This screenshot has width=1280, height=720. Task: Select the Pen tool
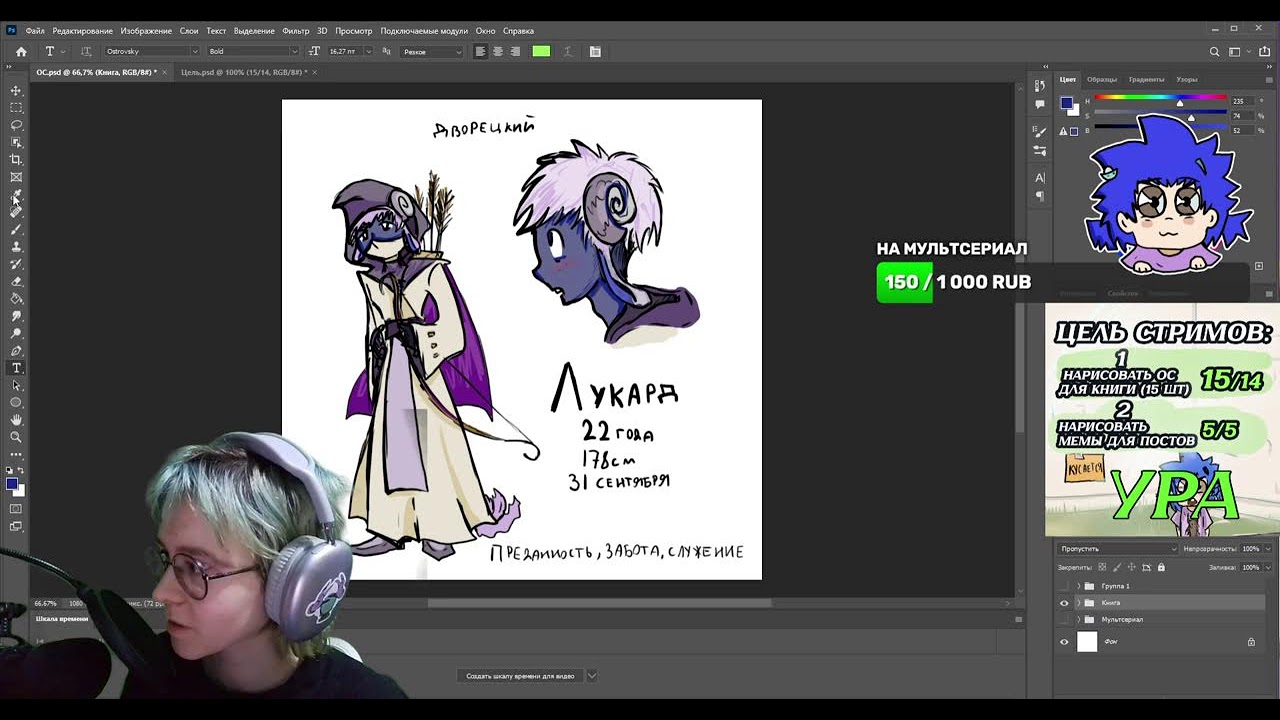[16, 351]
